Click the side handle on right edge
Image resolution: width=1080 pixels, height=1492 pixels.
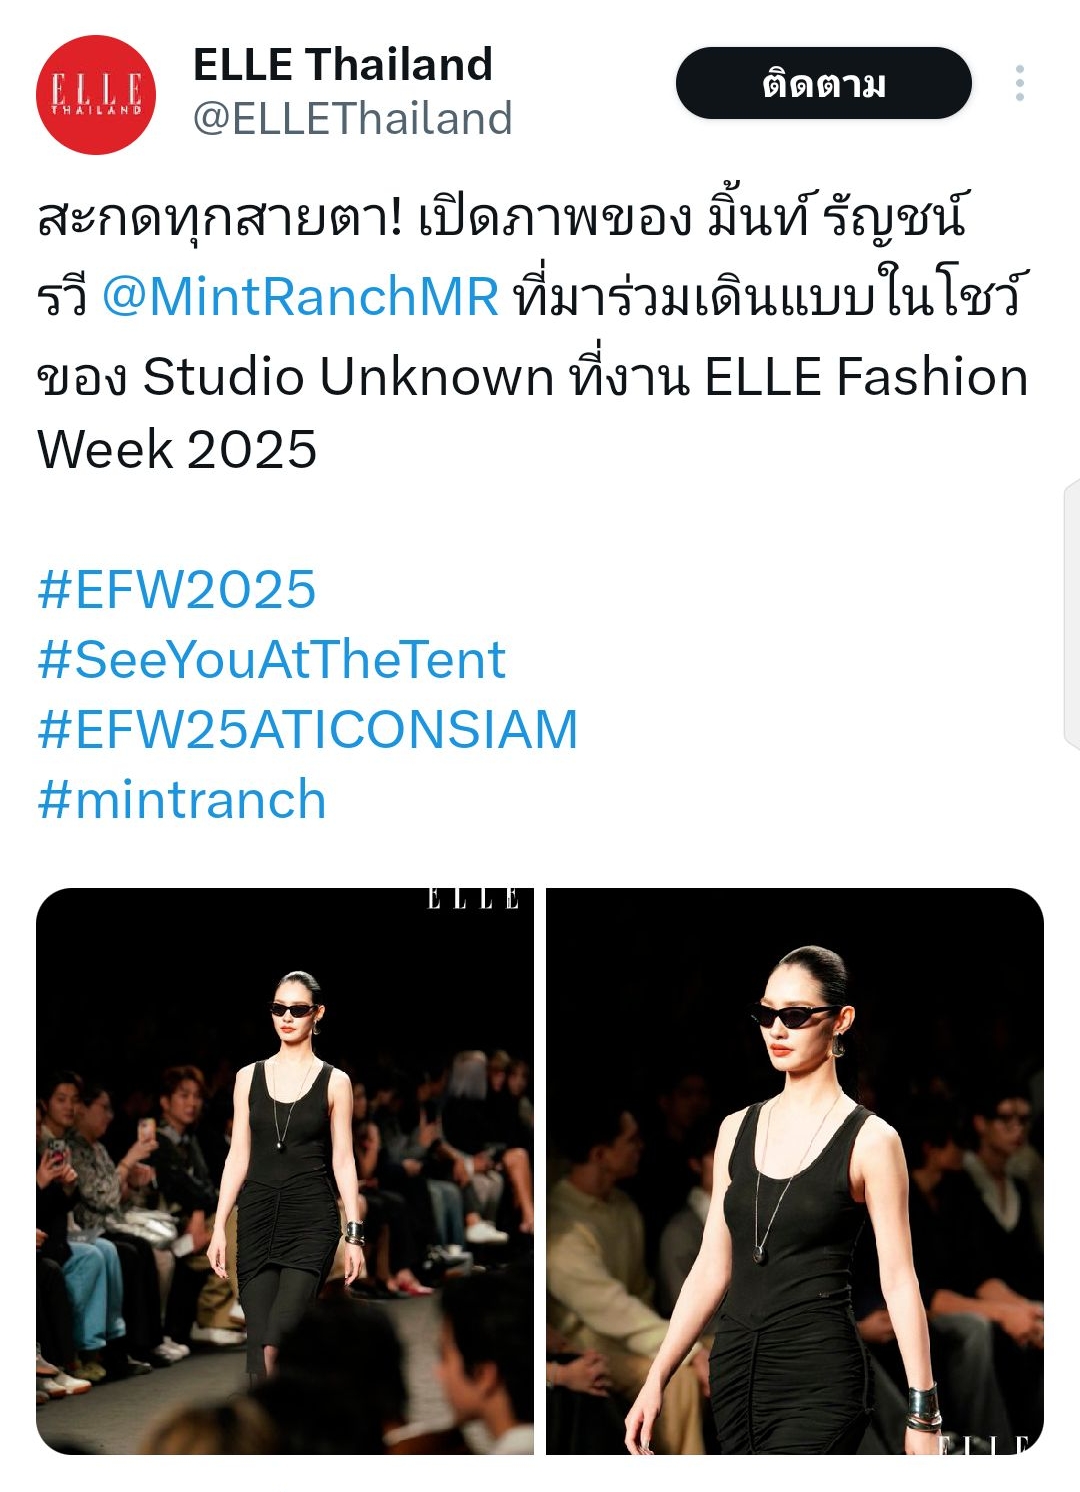(x=1071, y=614)
